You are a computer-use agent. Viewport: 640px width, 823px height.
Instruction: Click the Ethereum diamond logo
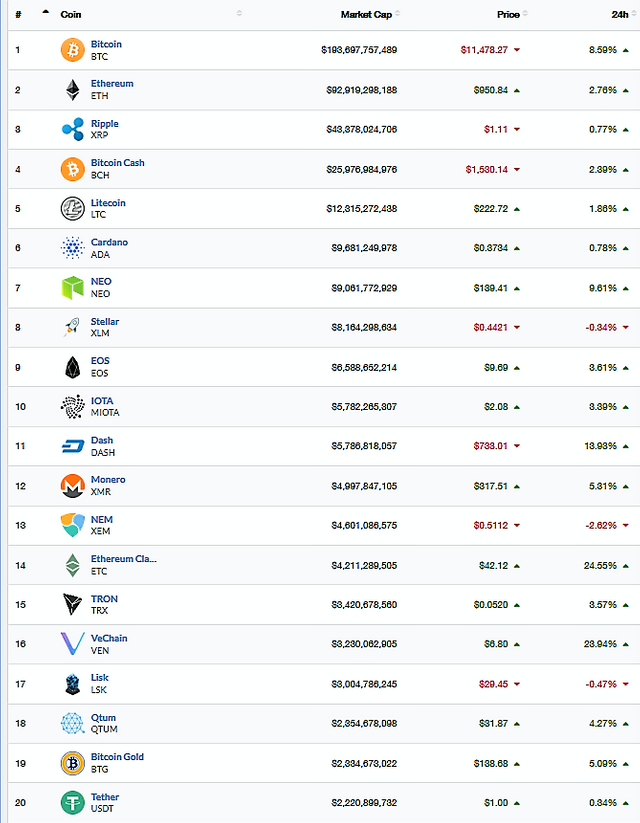coord(72,90)
